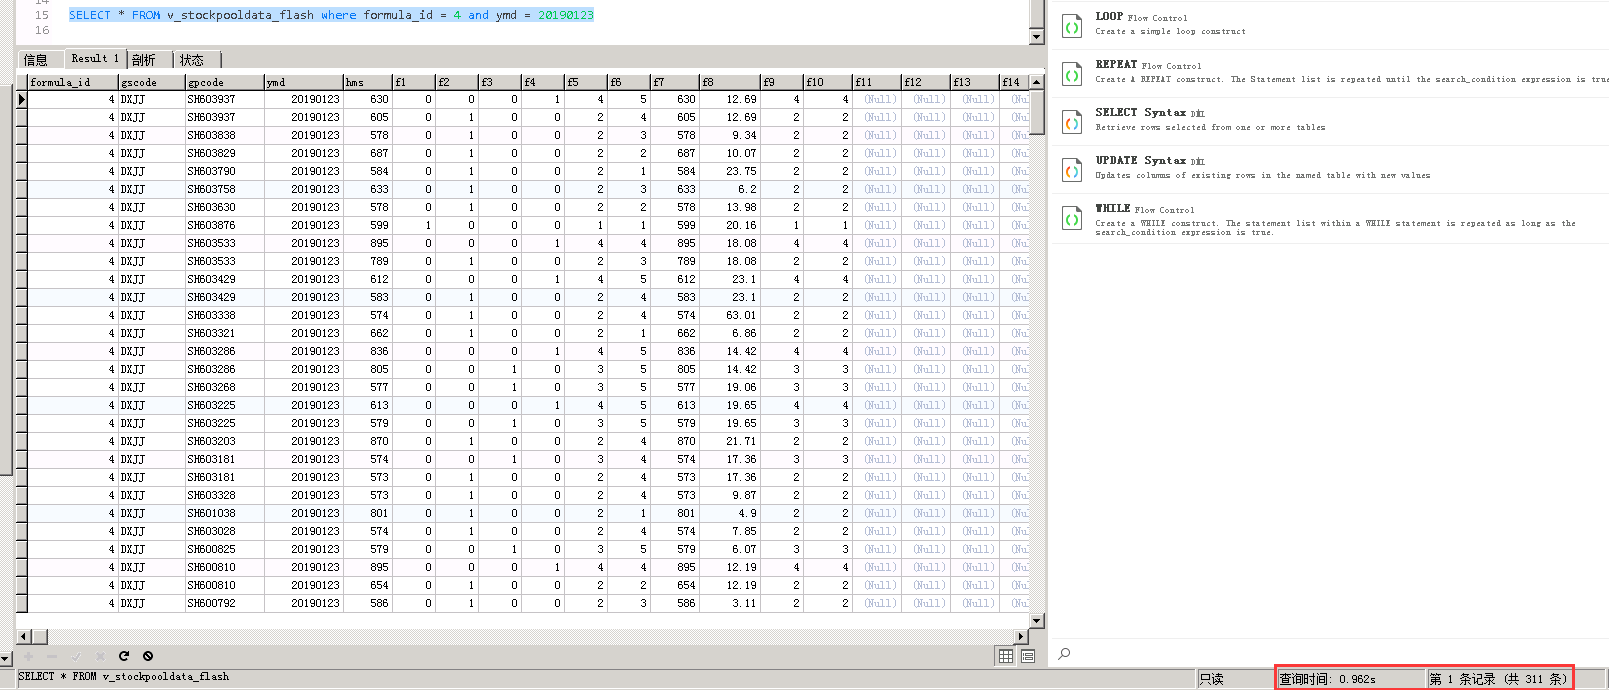Click the REPEAT snippet file icon
Image resolution: width=1609 pixels, height=690 pixels.
tap(1072, 74)
